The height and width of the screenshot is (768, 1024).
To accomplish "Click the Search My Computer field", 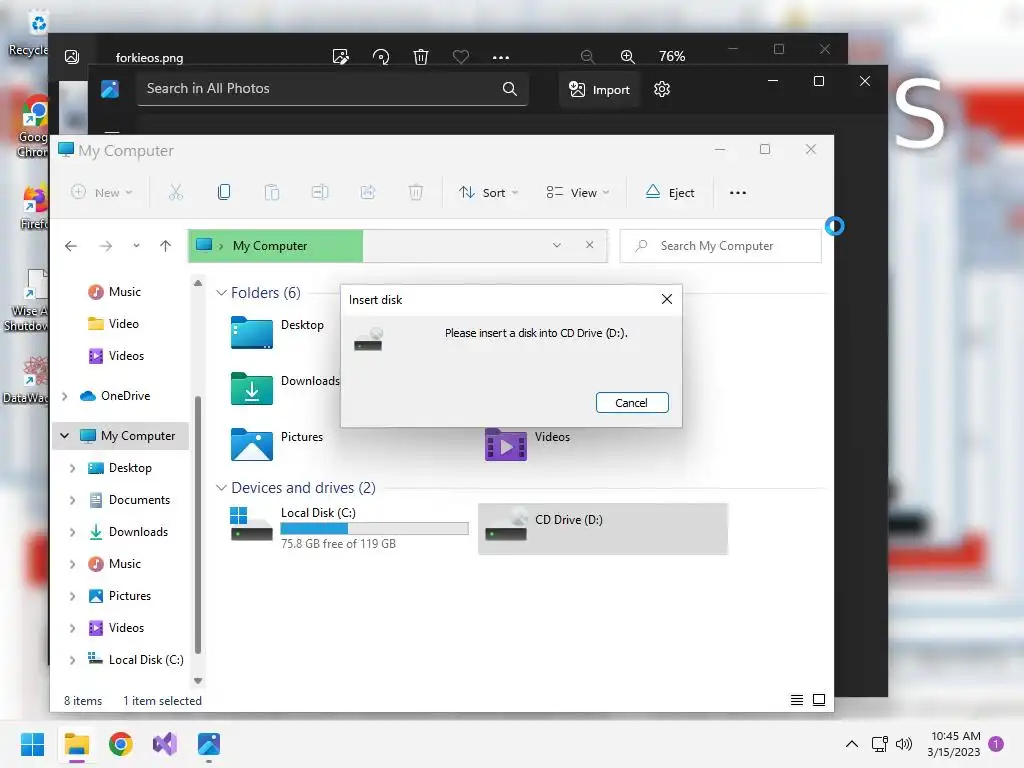I will point(720,246).
